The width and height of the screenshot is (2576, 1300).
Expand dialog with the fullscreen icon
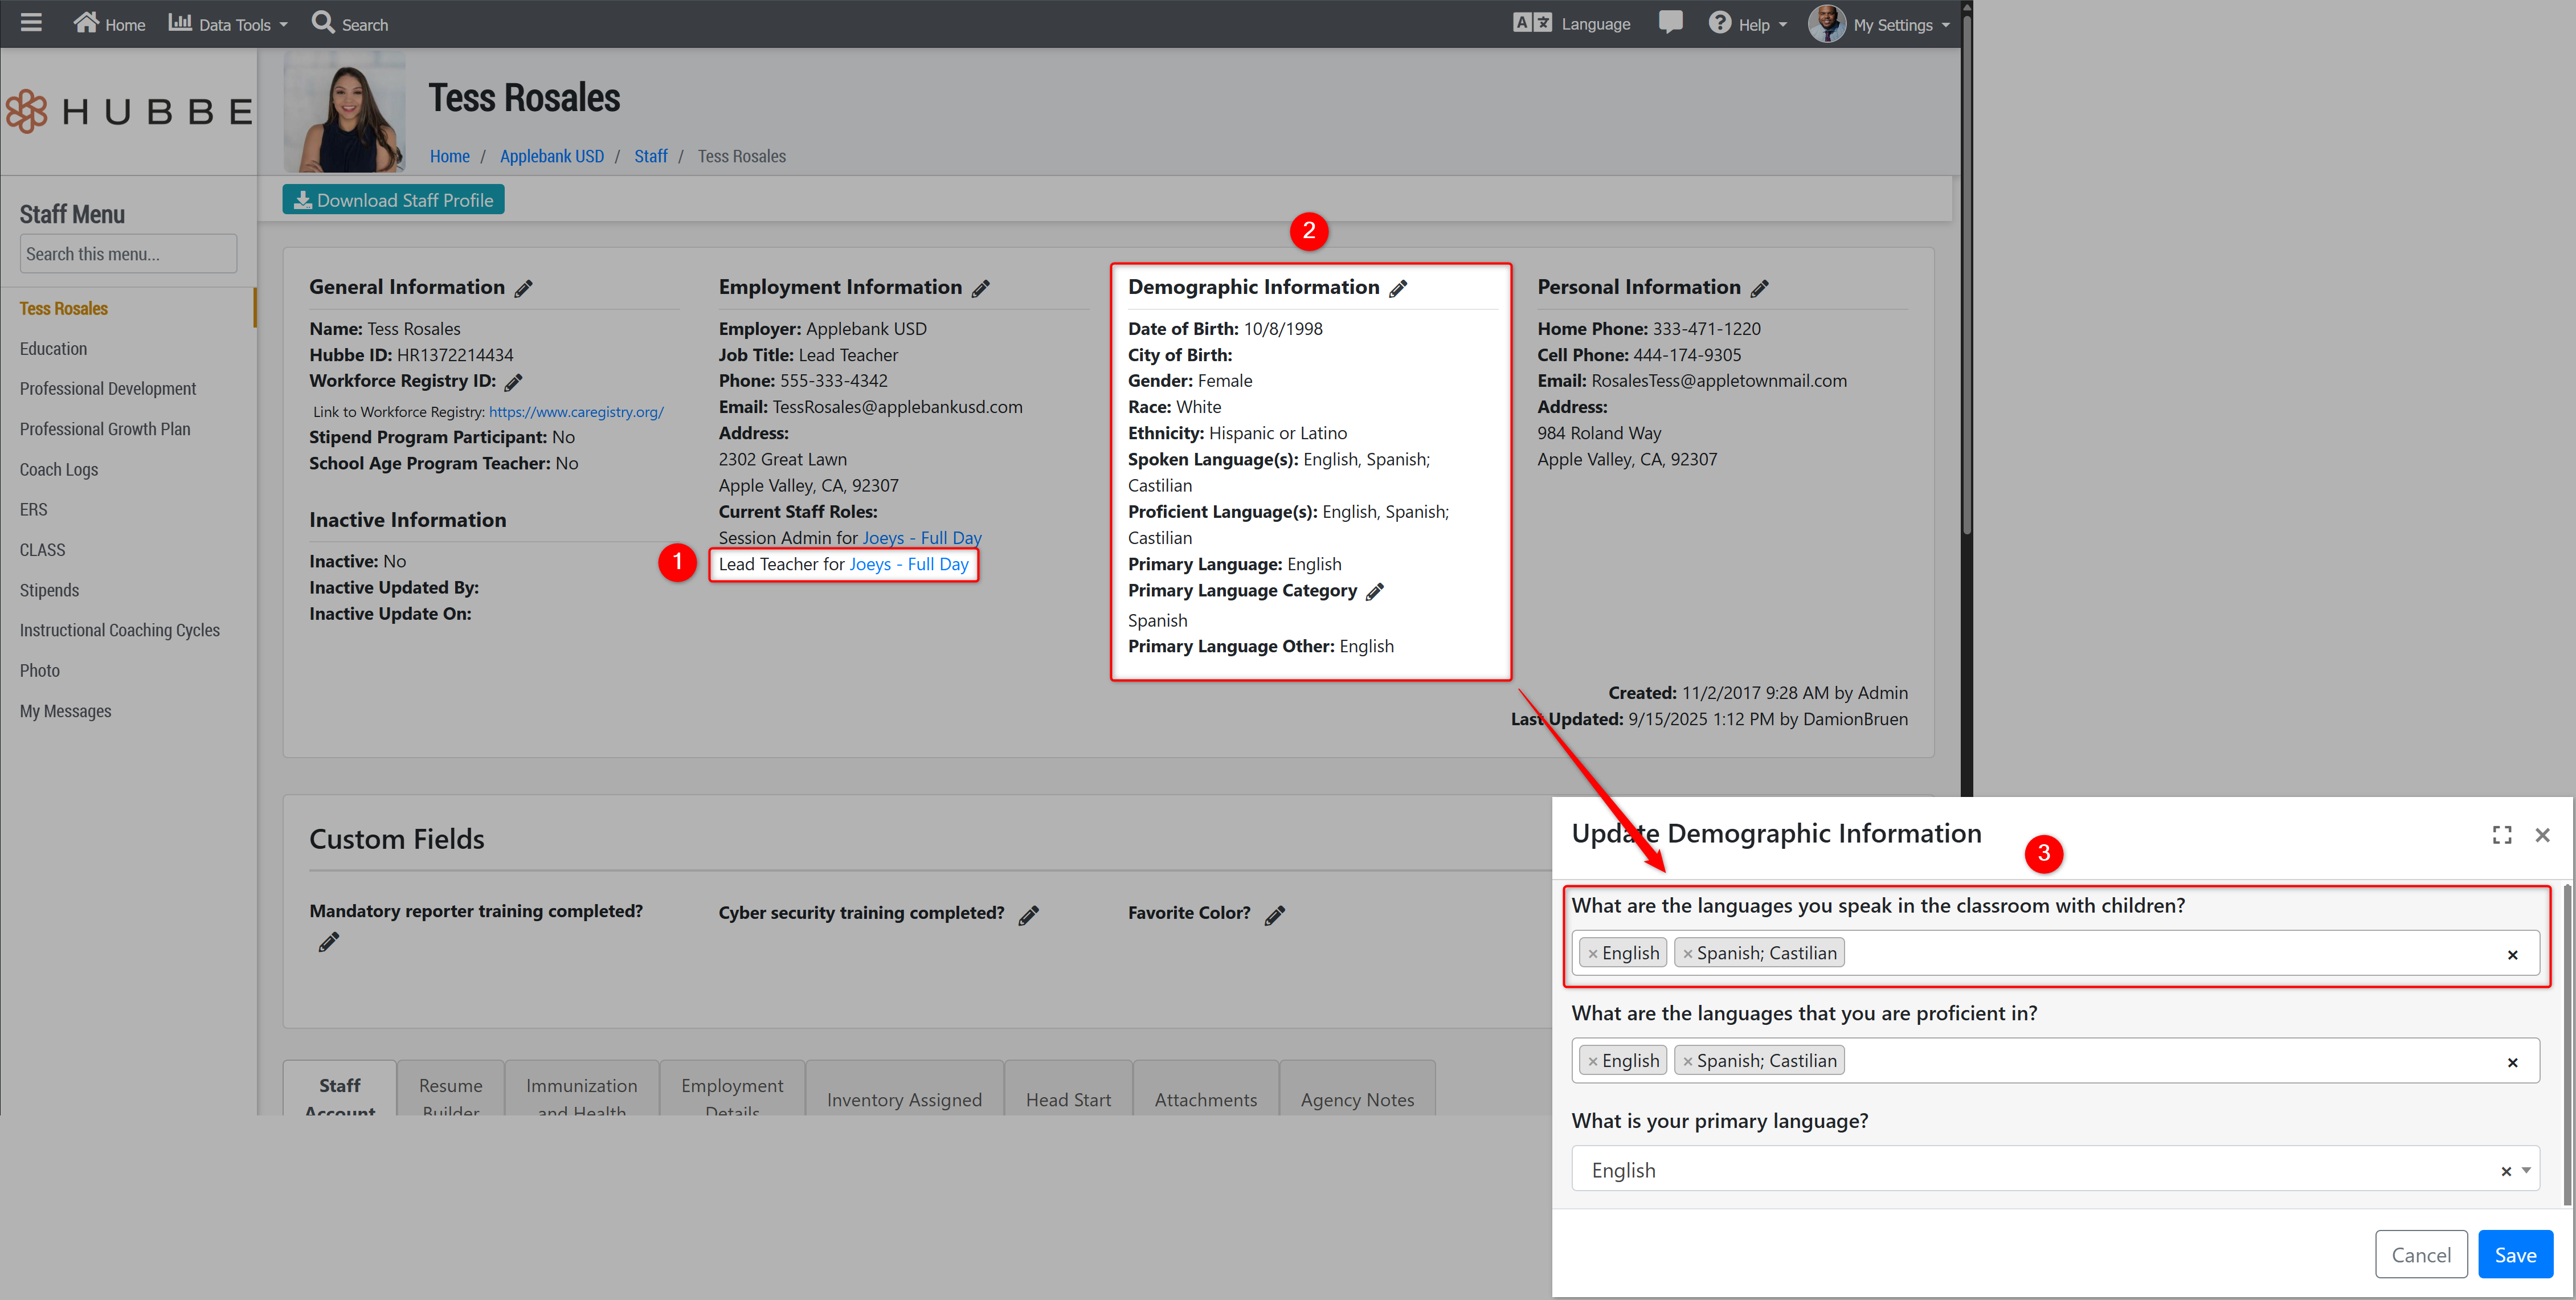coord(2502,835)
